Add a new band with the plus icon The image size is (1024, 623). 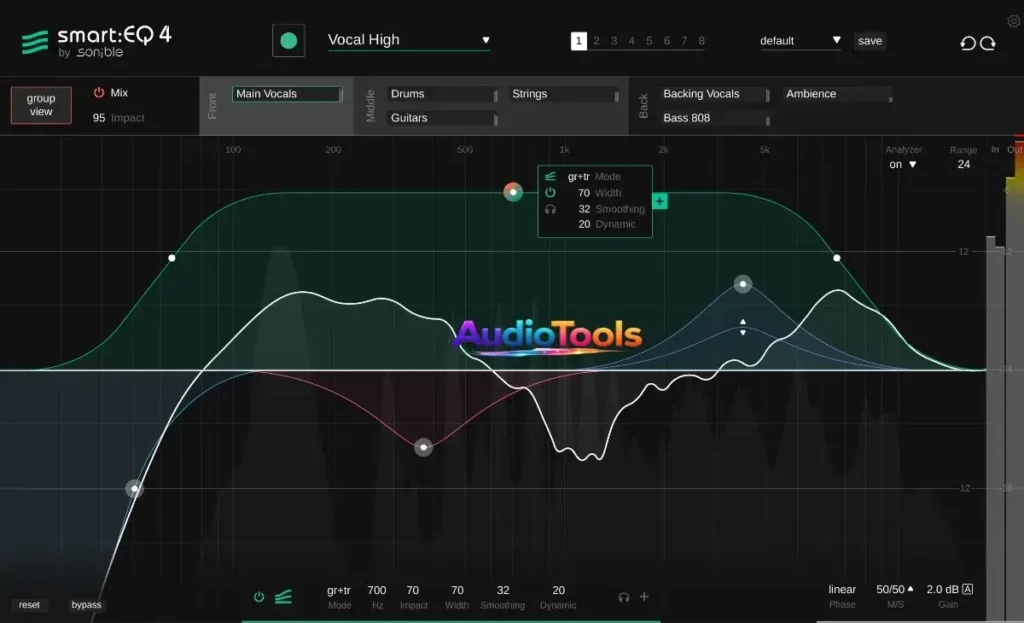644,596
